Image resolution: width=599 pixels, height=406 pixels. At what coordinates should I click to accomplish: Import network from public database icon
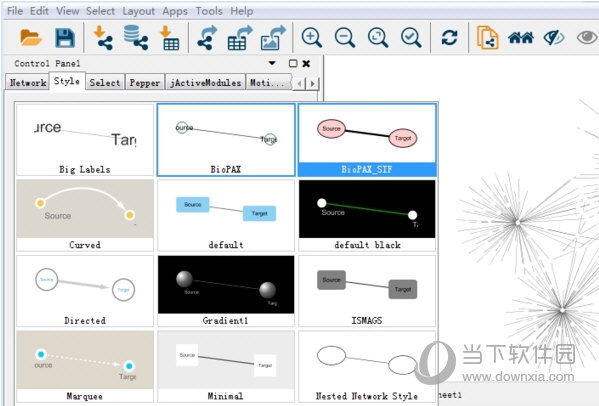pos(136,37)
